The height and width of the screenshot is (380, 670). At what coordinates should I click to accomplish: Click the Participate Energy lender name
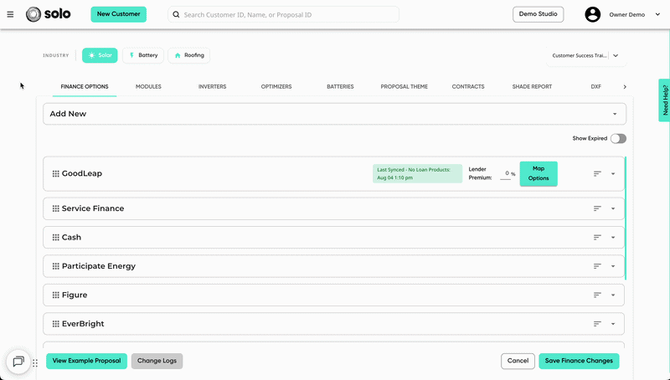pos(99,266)
